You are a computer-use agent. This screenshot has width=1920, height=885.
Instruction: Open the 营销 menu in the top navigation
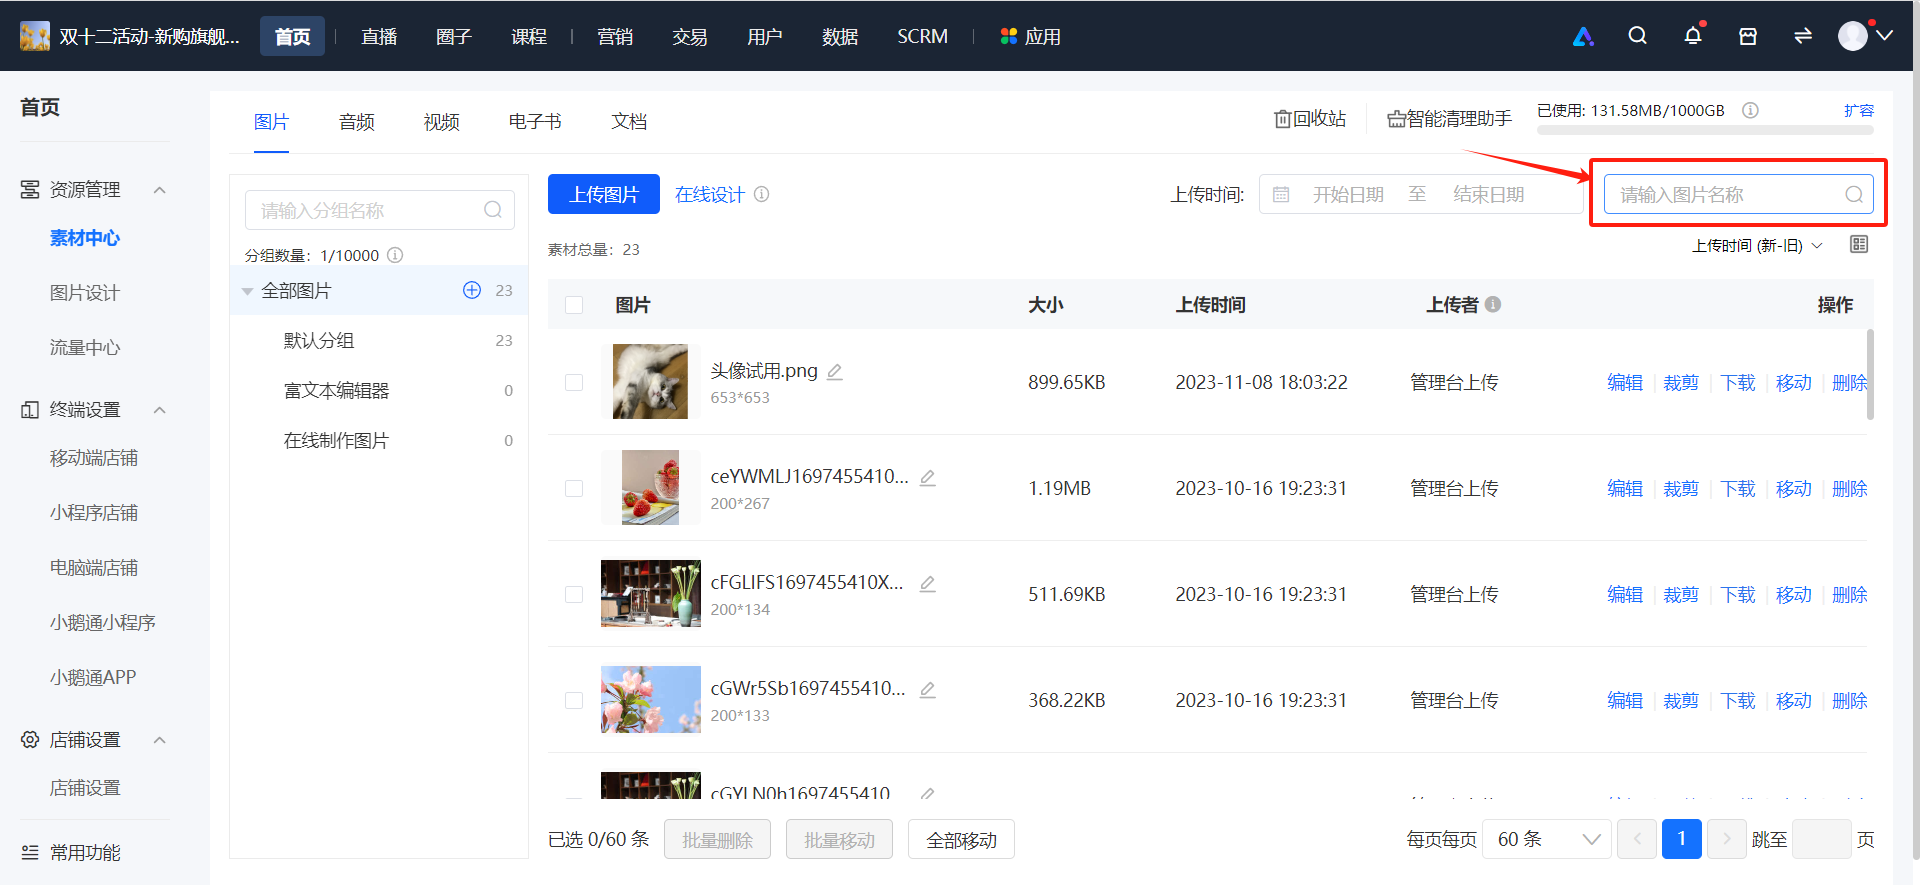point(615,37)
